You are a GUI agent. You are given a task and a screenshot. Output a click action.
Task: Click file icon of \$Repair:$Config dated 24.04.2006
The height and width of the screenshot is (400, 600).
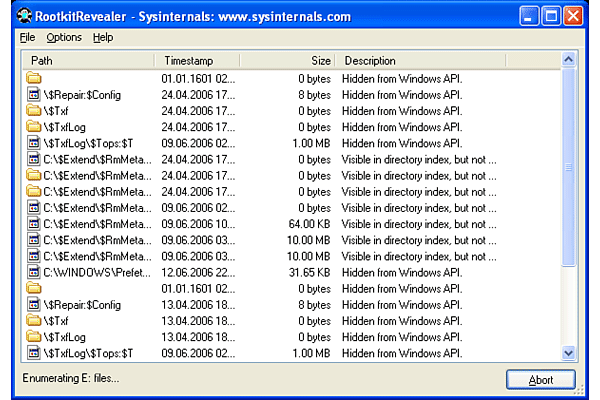[34, 95]
